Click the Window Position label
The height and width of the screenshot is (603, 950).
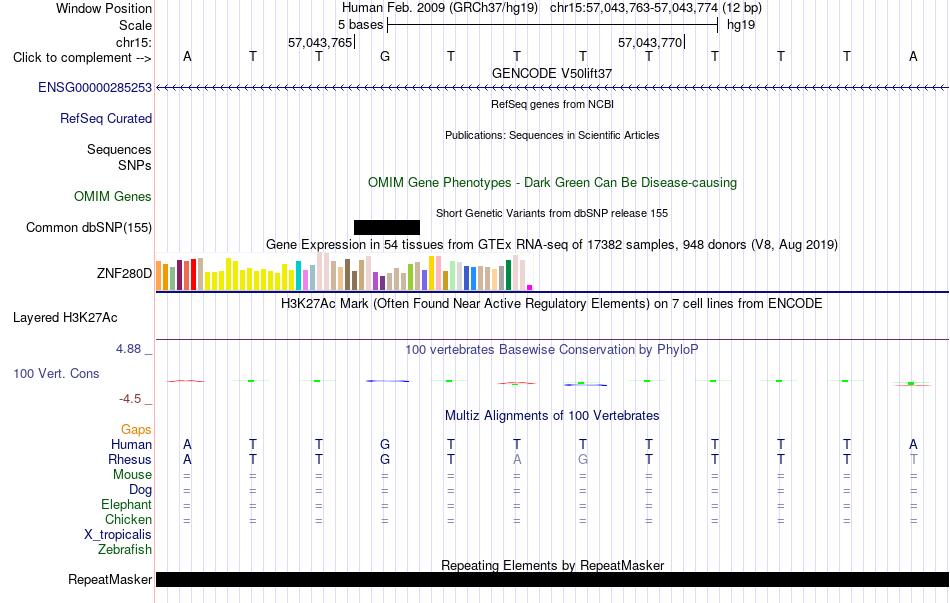tap(104, 8)
